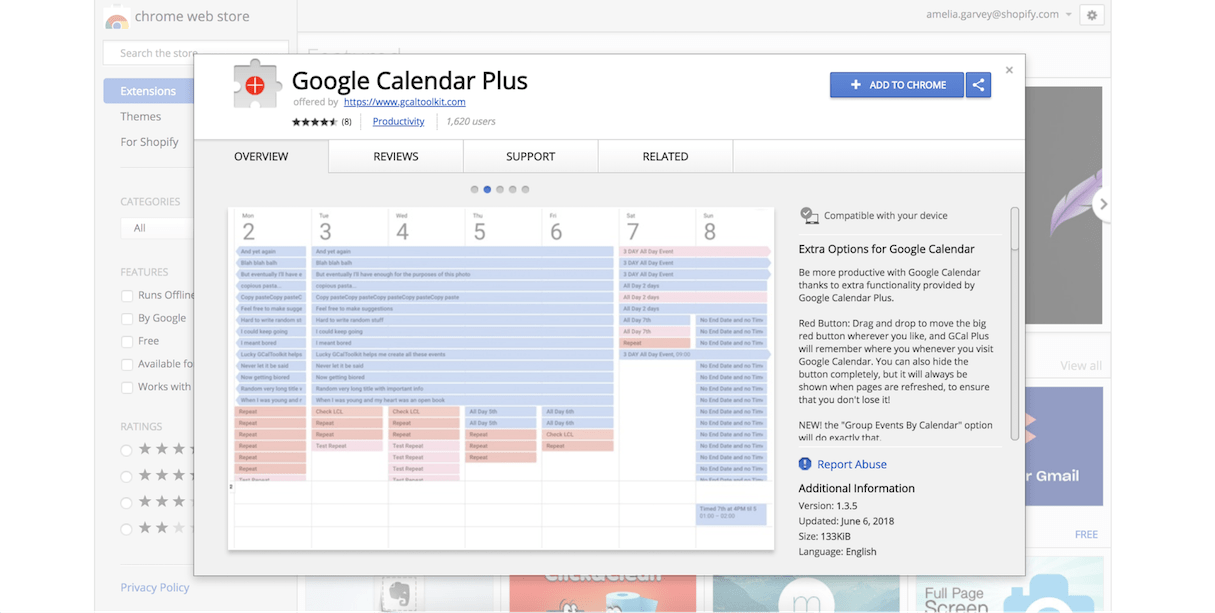Click the Updated: June 6, 2018 text

847,521
